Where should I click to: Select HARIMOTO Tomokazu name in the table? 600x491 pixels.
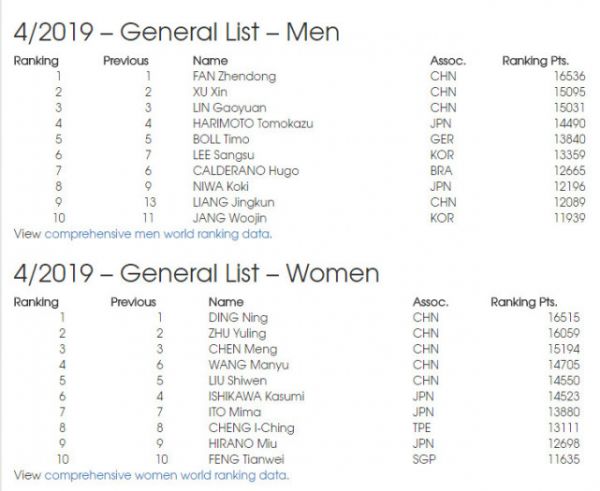click(253, 123)
